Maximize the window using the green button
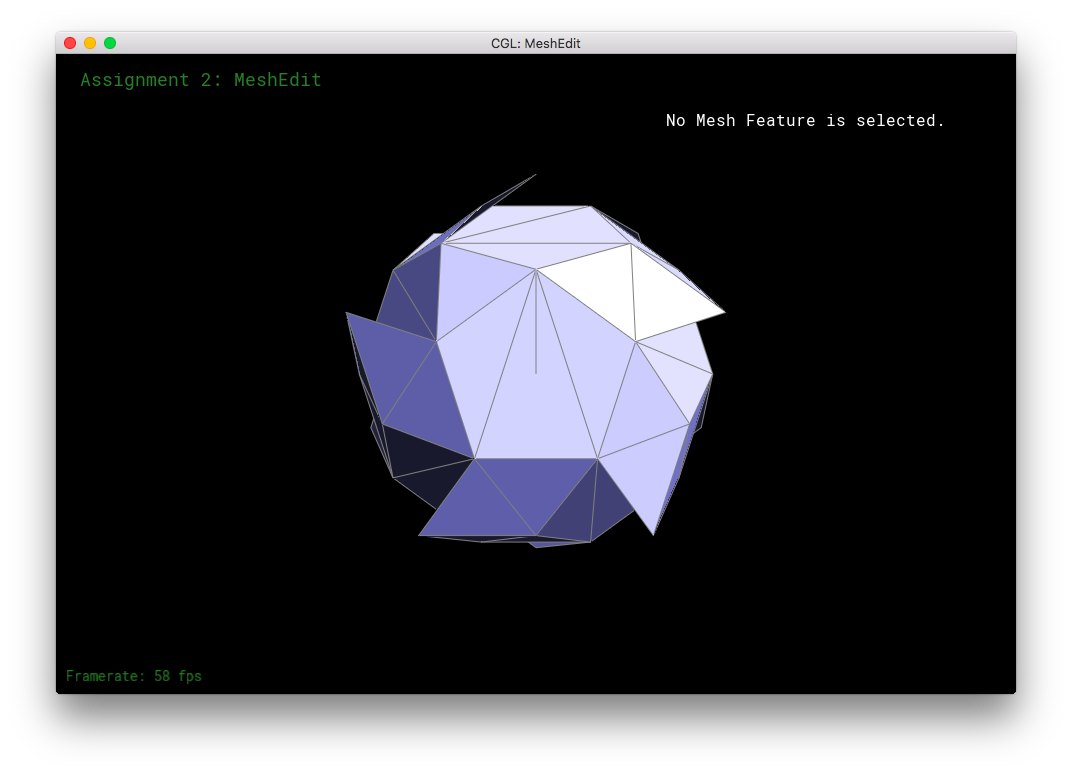1072x774 pixels. click(x=110, y=43)
